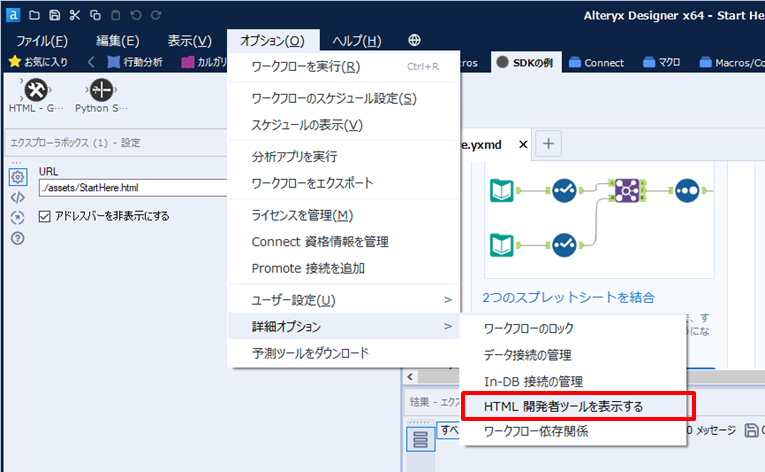
Task: Select 分析アプリを実行
Action: 343,157
